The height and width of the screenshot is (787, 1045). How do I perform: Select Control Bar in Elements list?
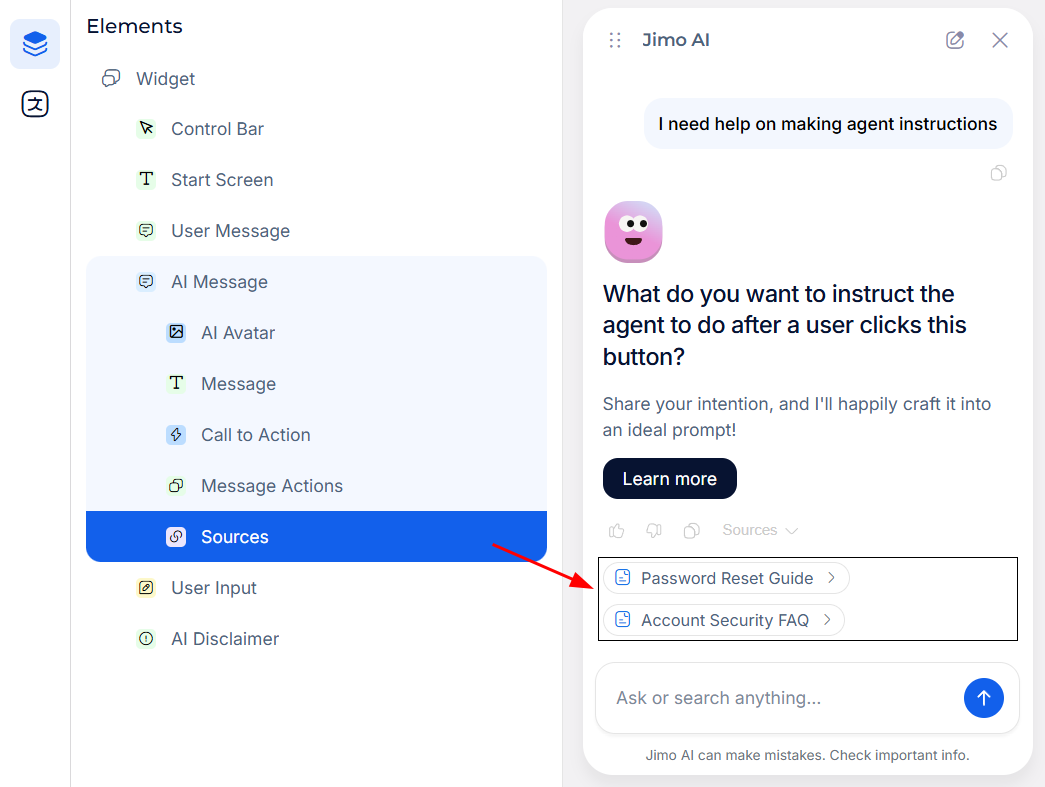pos(217,129)
